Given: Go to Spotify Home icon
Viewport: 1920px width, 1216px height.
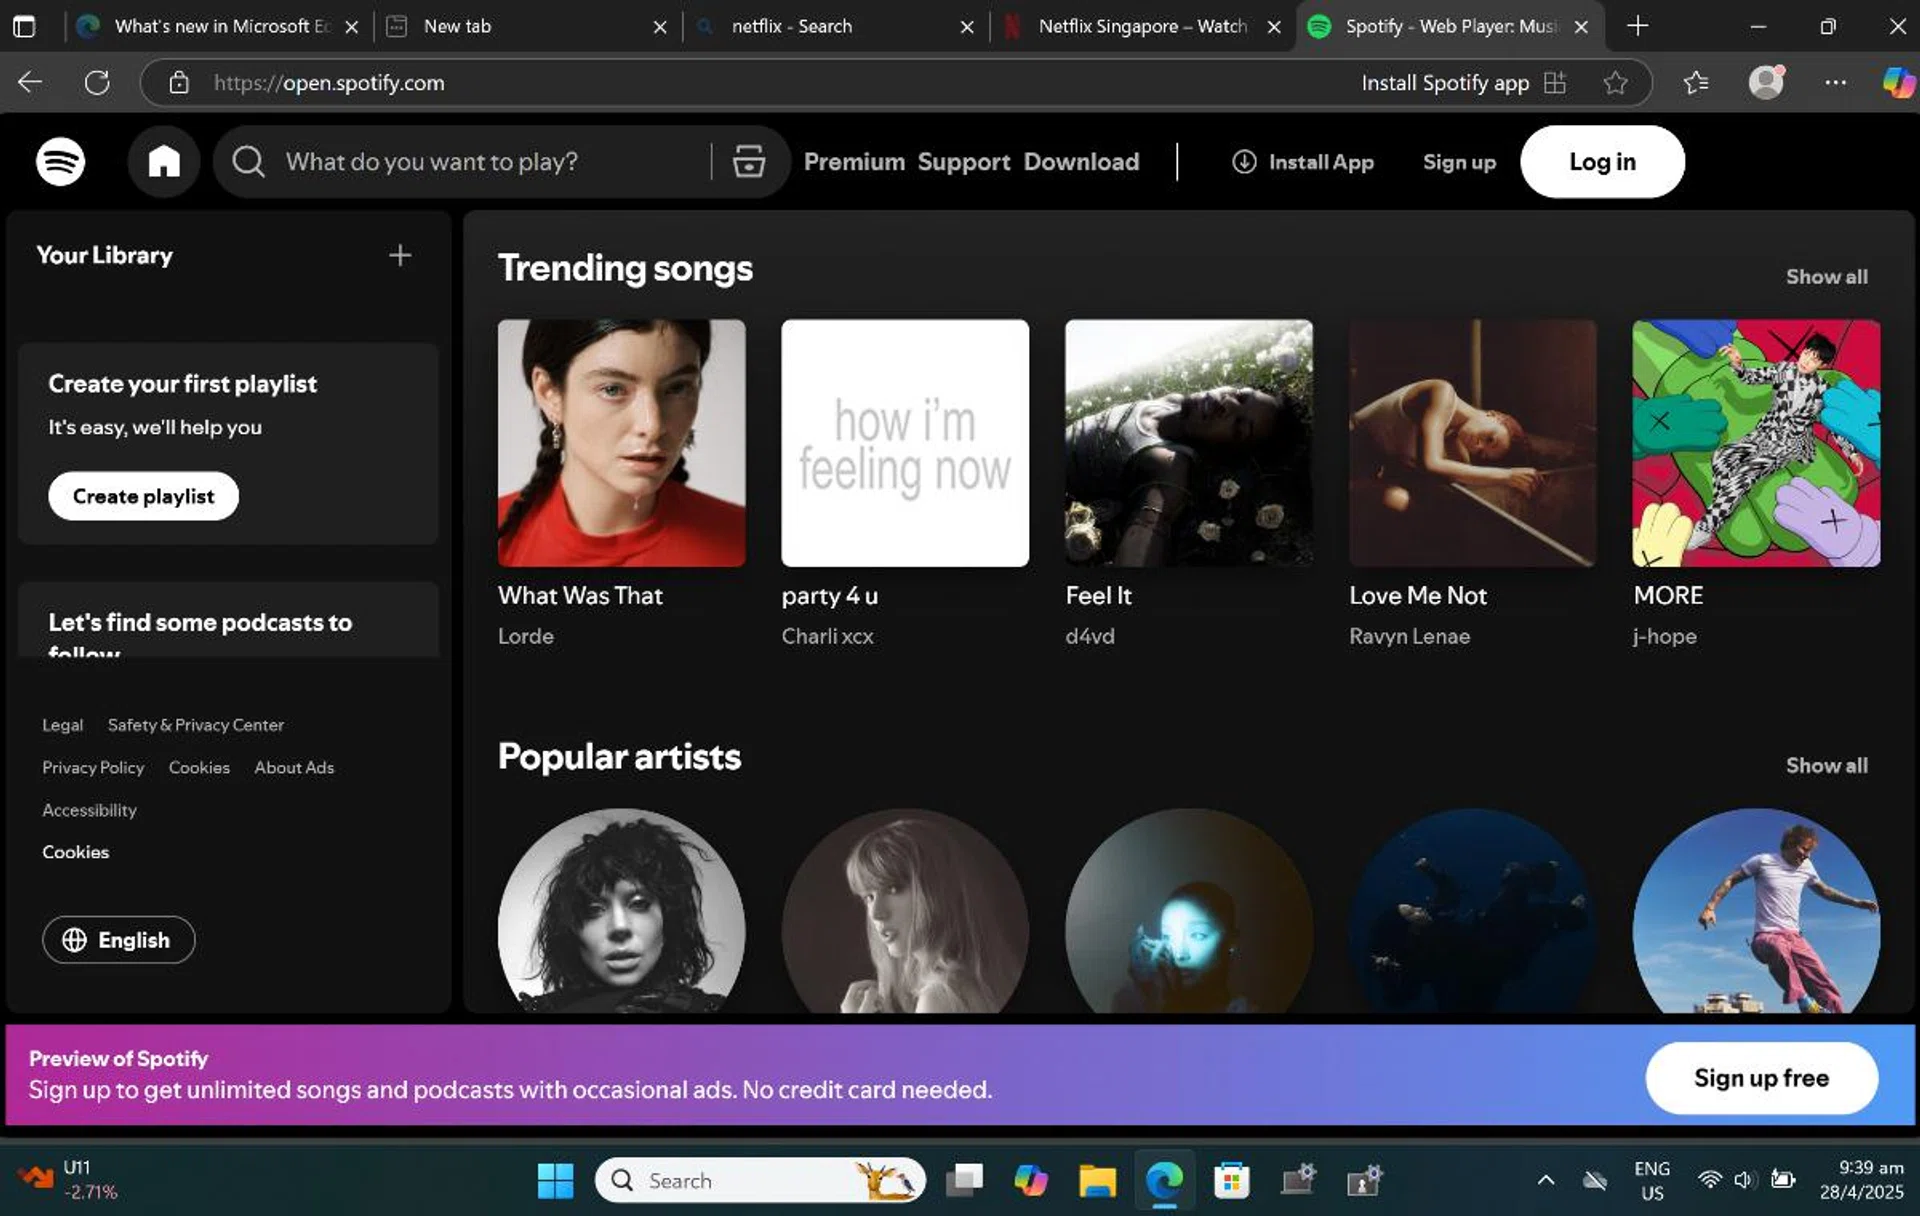Looking at the screenshot, I should click(164, 161).
